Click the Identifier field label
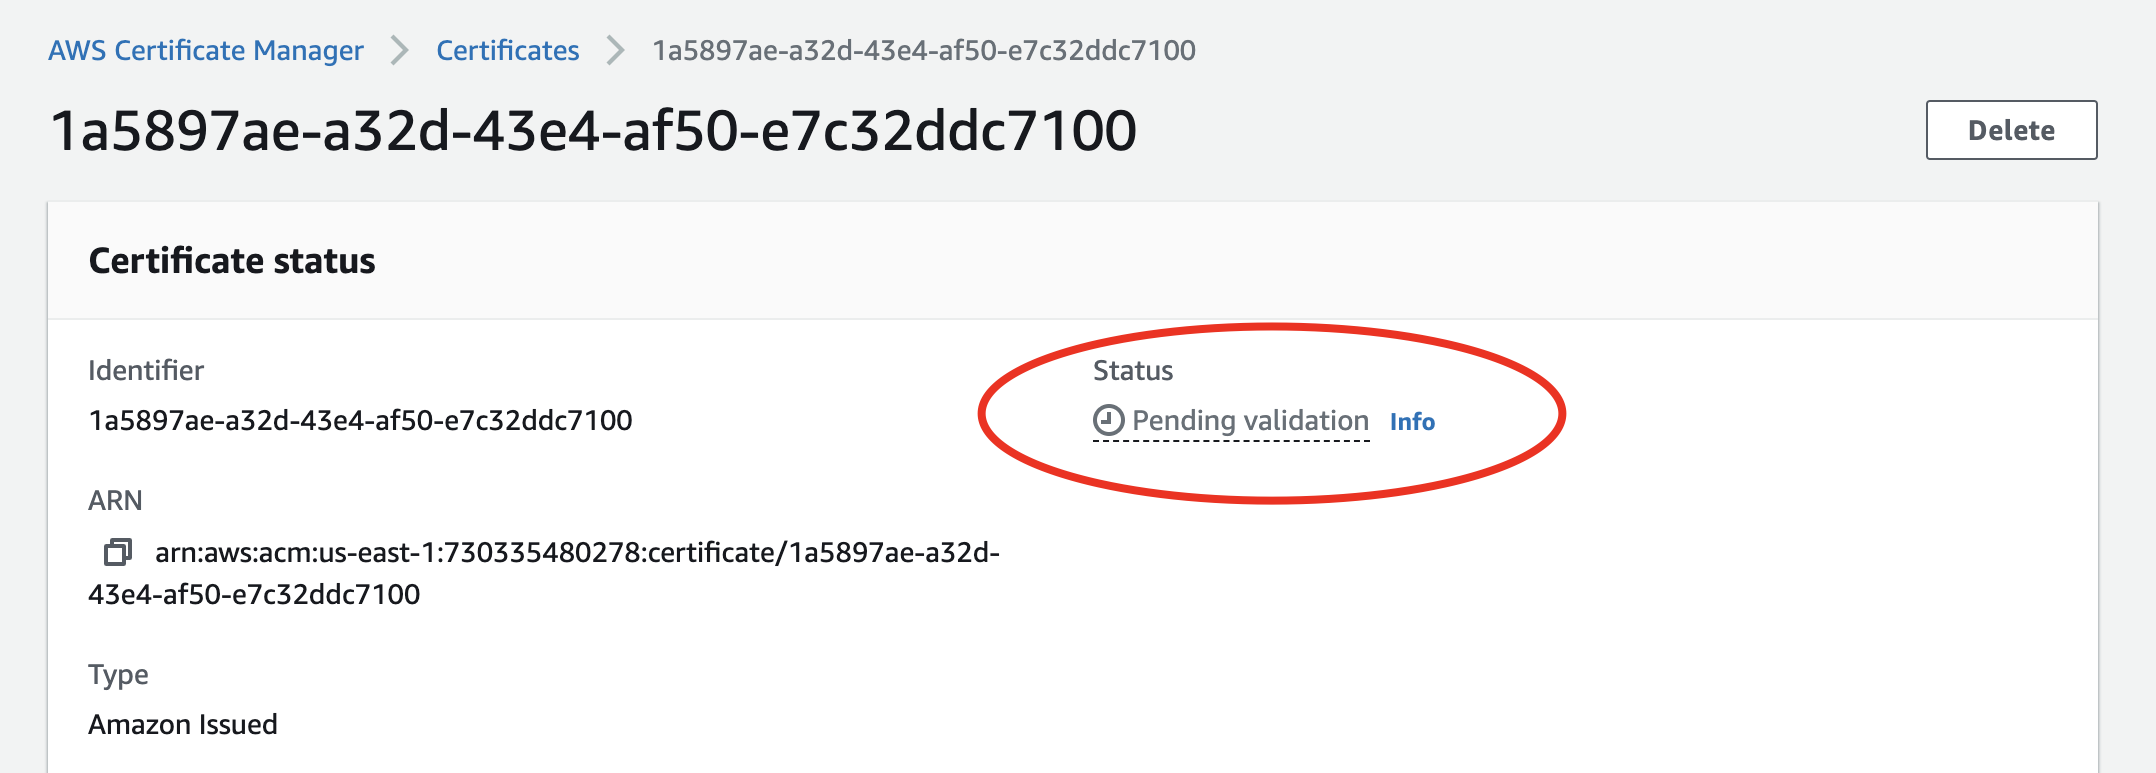This screenshot has width=2156, height=773. (146, 371)
